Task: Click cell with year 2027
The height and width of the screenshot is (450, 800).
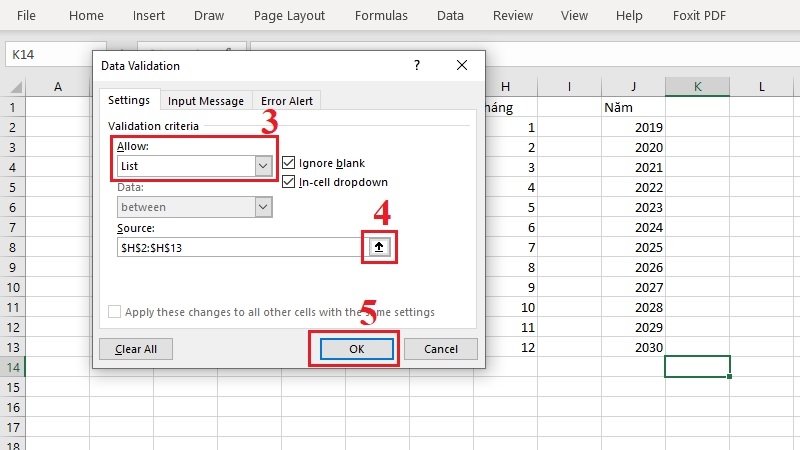Action: coord(633,287)
